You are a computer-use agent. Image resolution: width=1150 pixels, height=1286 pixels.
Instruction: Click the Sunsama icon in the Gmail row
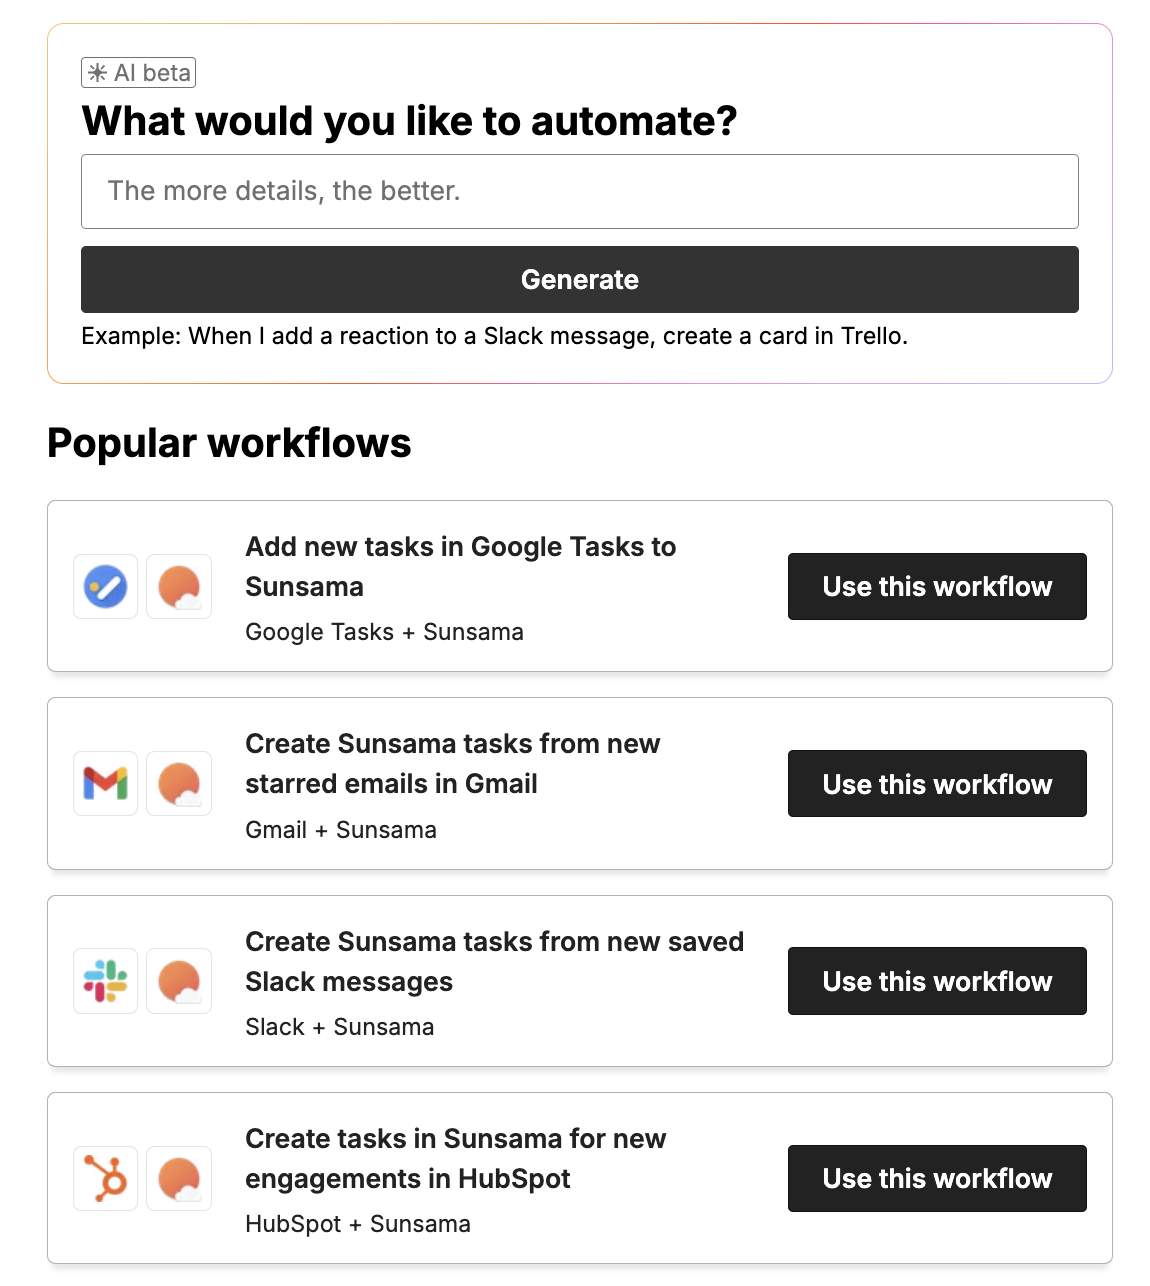tap(179, 784)
